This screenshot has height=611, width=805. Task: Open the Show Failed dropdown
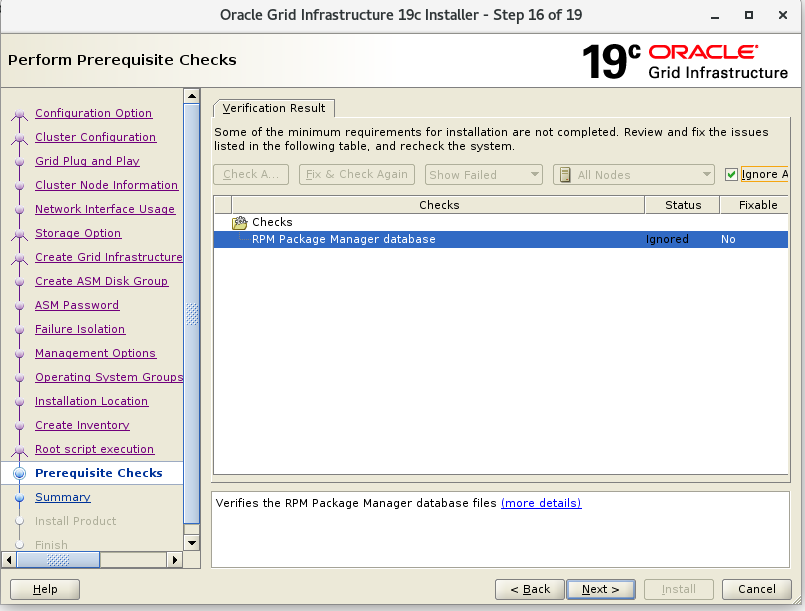click(x=484, y=175)
